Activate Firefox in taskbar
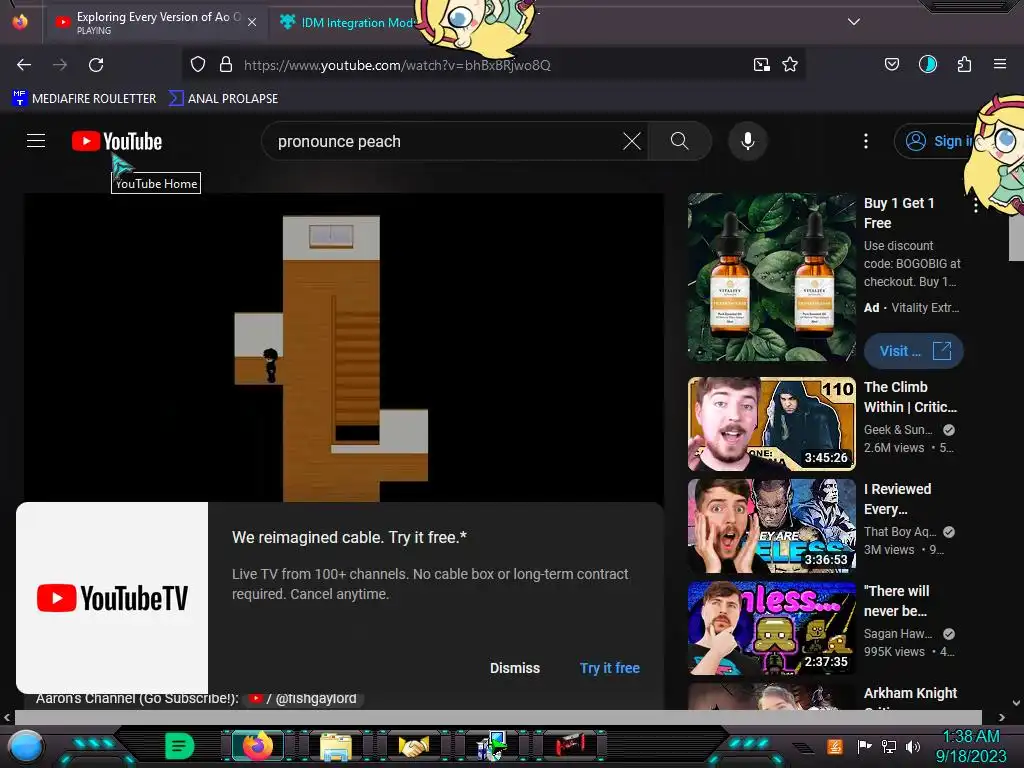The width and height of the screenshot is (1024, 768). pos(257,746)
